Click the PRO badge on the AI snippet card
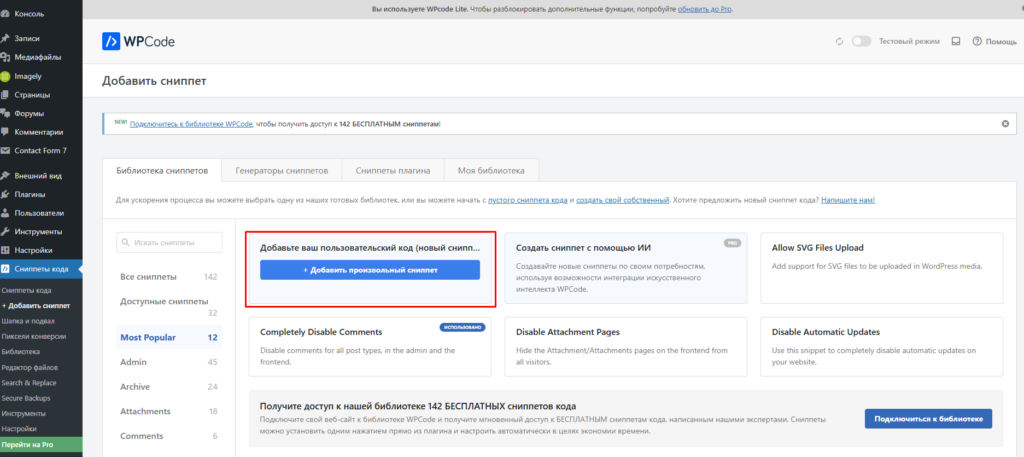Viewport: 1024px width, 457px height. [733, 243]
